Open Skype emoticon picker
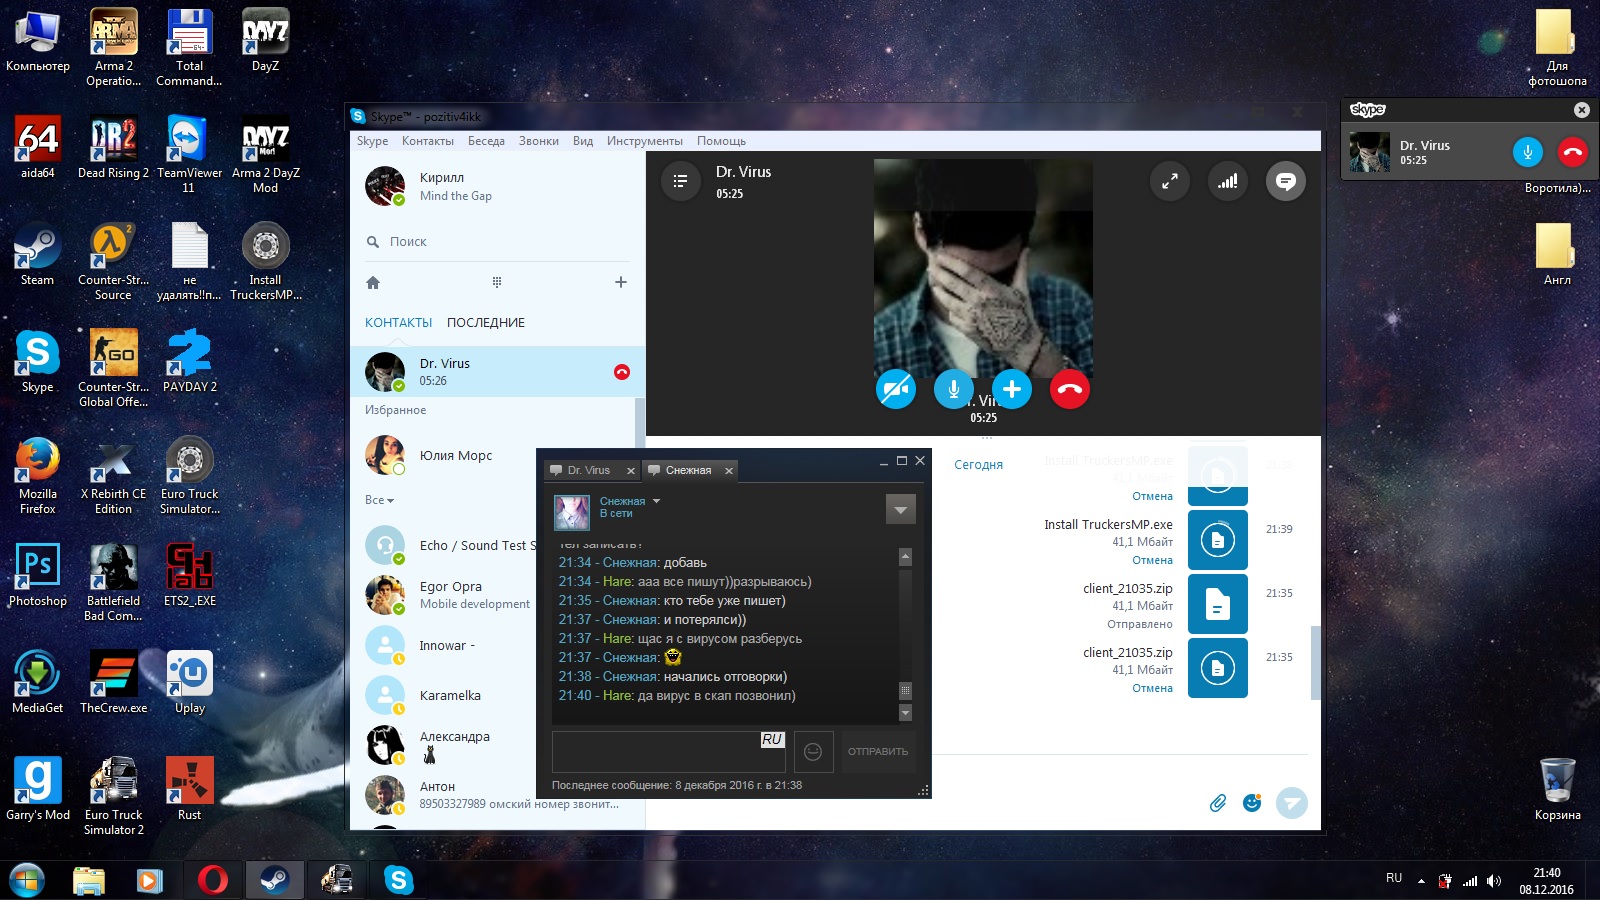This screenshot has width=1600, height=900. (x=1252, y=803)
